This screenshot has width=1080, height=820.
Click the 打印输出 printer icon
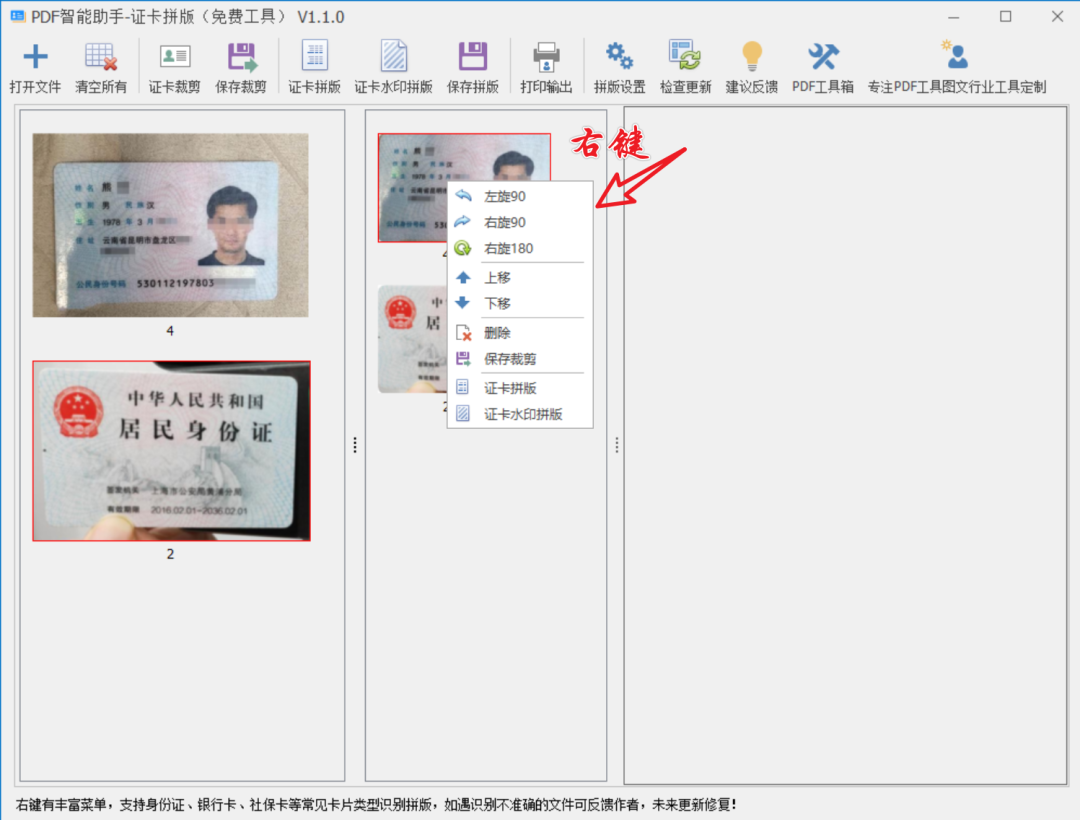pyautogui.click(x=546, y=58)
